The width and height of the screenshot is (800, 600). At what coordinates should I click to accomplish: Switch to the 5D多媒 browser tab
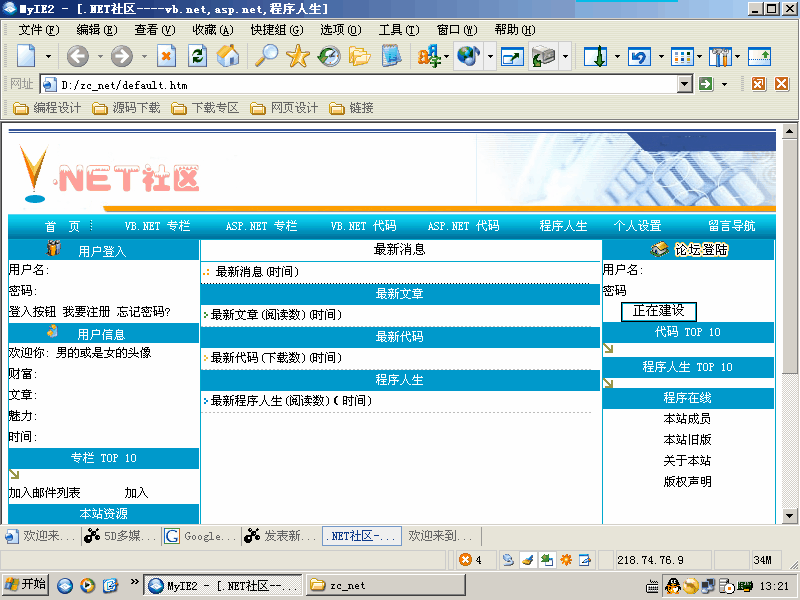click(121, 536)
